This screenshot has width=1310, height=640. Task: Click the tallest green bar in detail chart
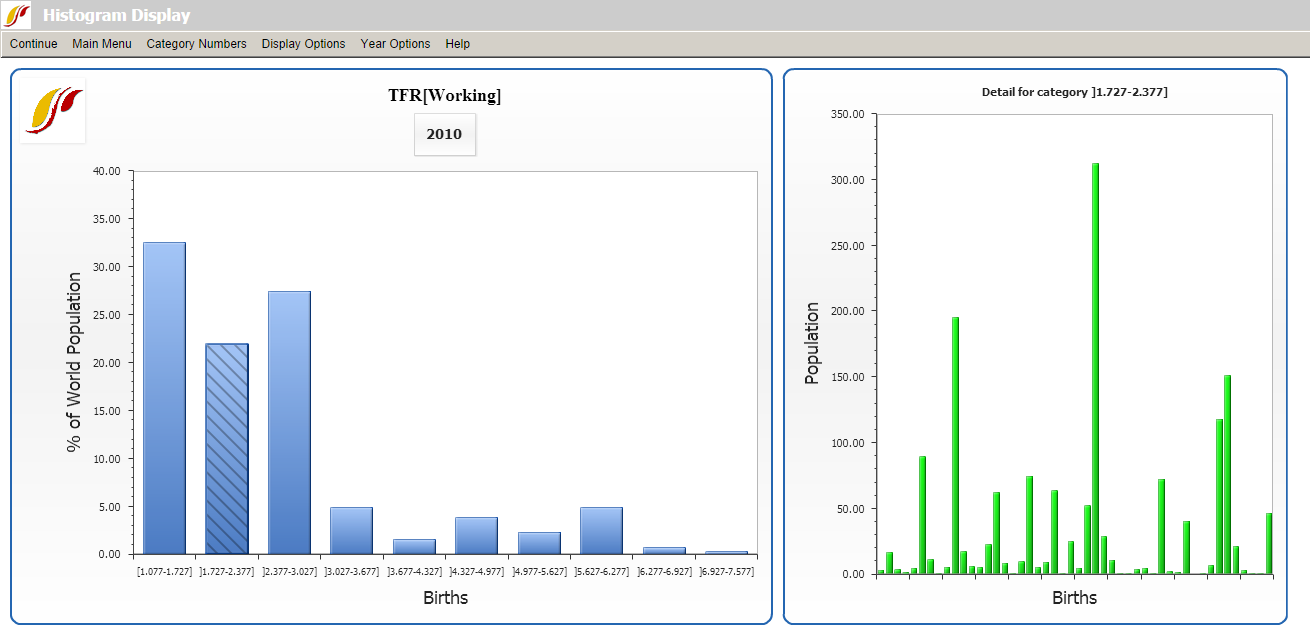[1095, 370]
